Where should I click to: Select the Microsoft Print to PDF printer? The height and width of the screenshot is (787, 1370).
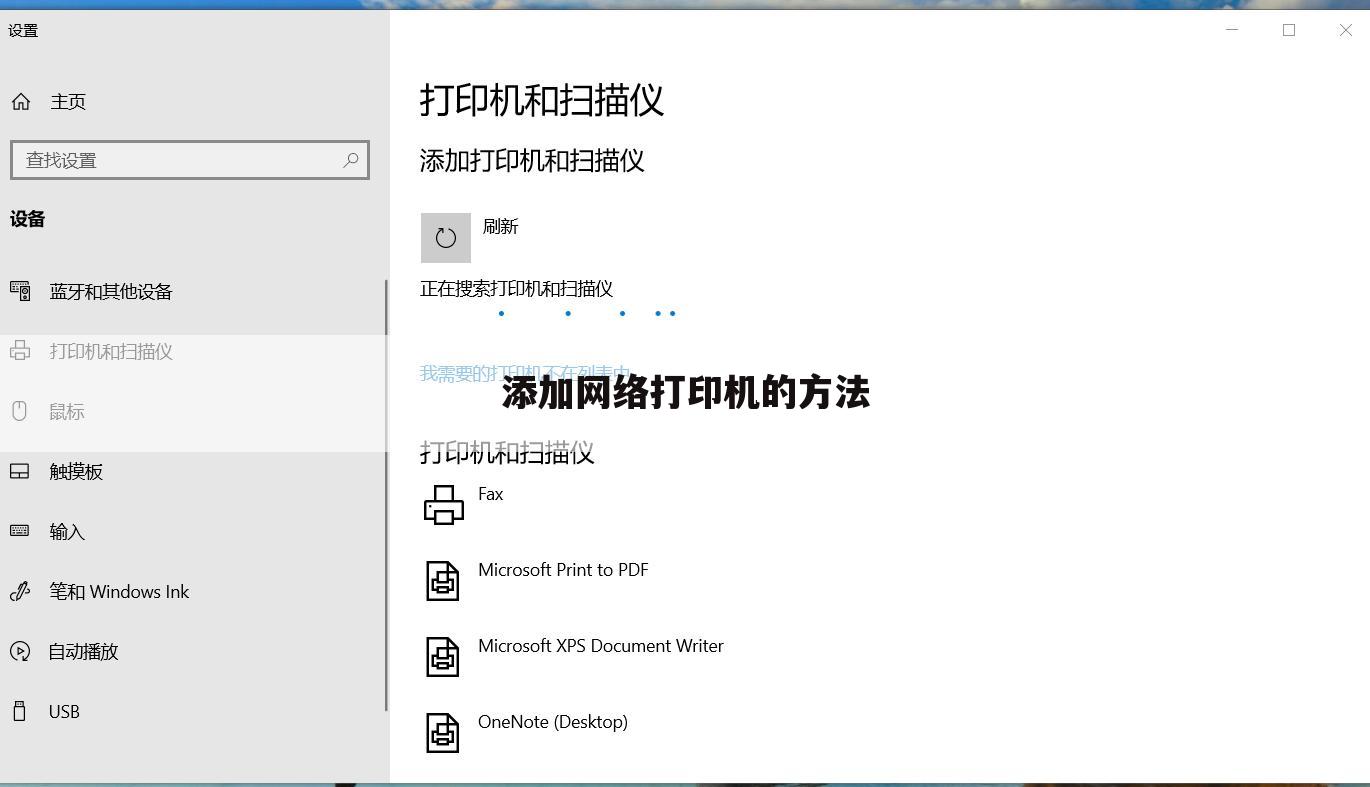click(443, 580)
